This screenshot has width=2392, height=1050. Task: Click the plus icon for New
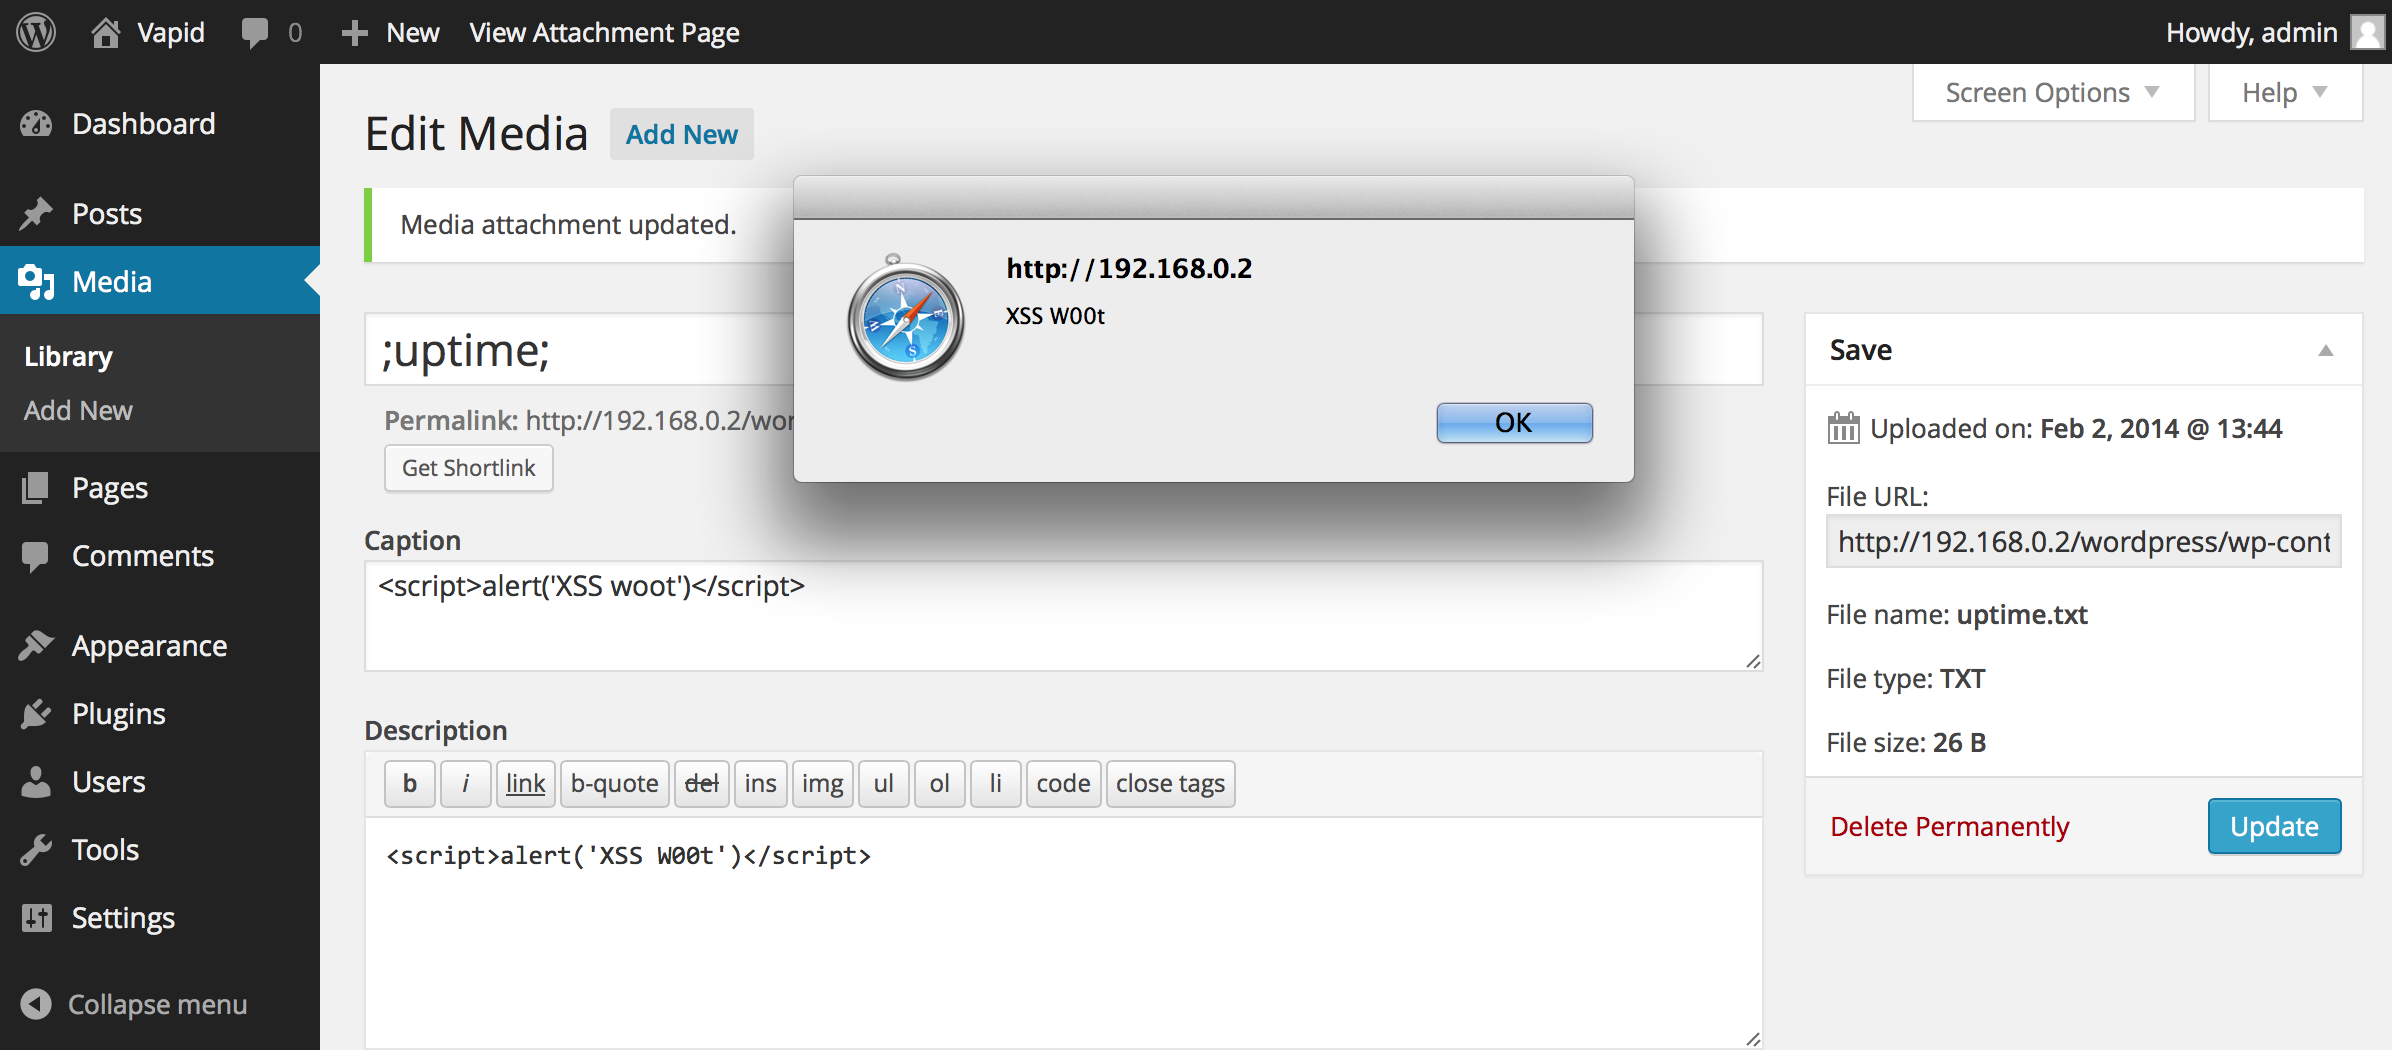354,33
